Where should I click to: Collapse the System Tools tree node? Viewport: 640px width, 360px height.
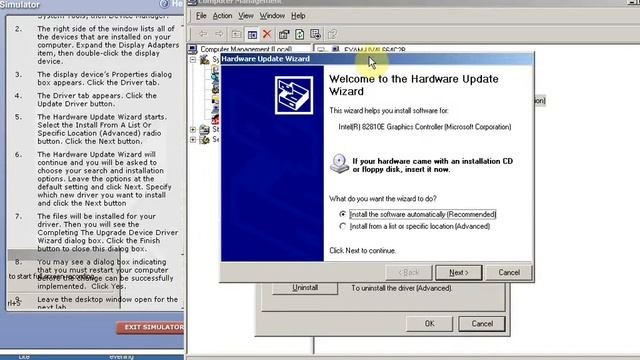[193, 60]
